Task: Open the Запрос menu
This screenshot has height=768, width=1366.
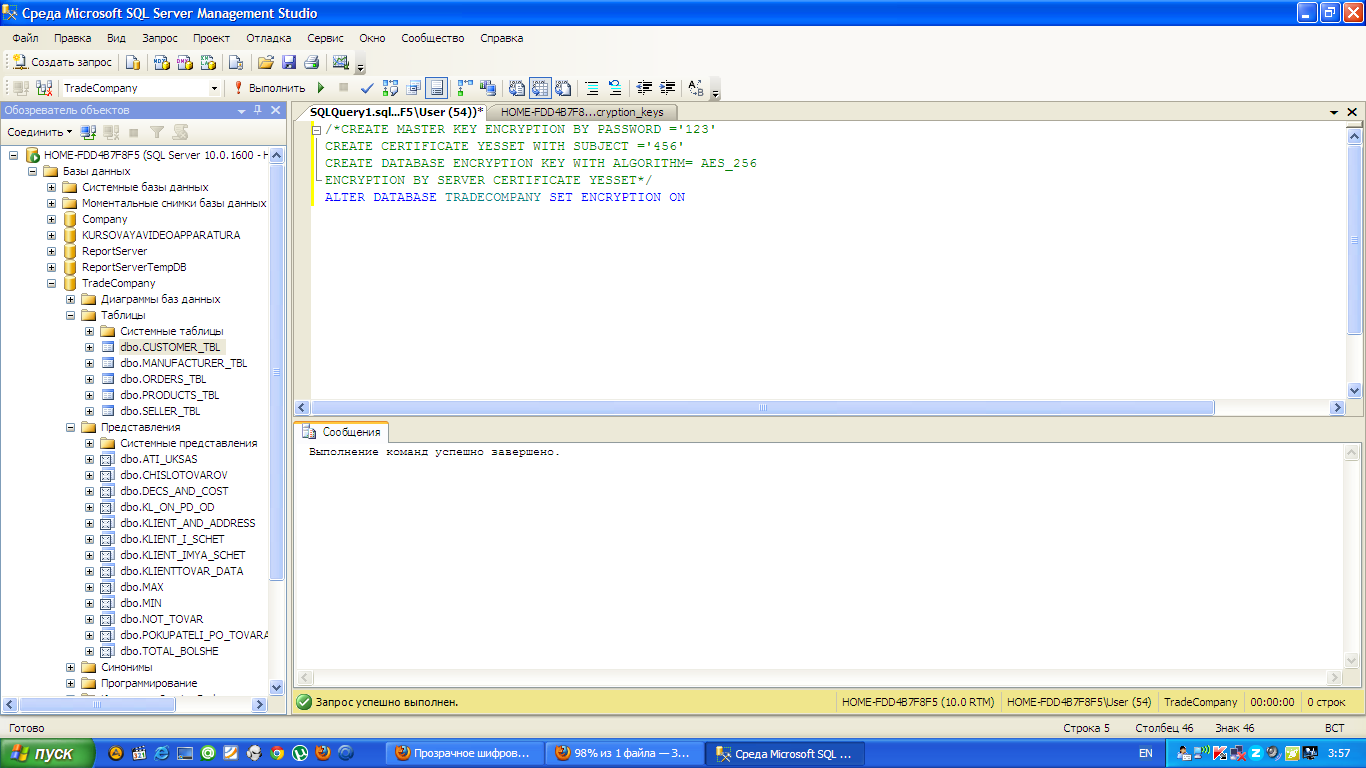Action: click(x=160, y=38)
